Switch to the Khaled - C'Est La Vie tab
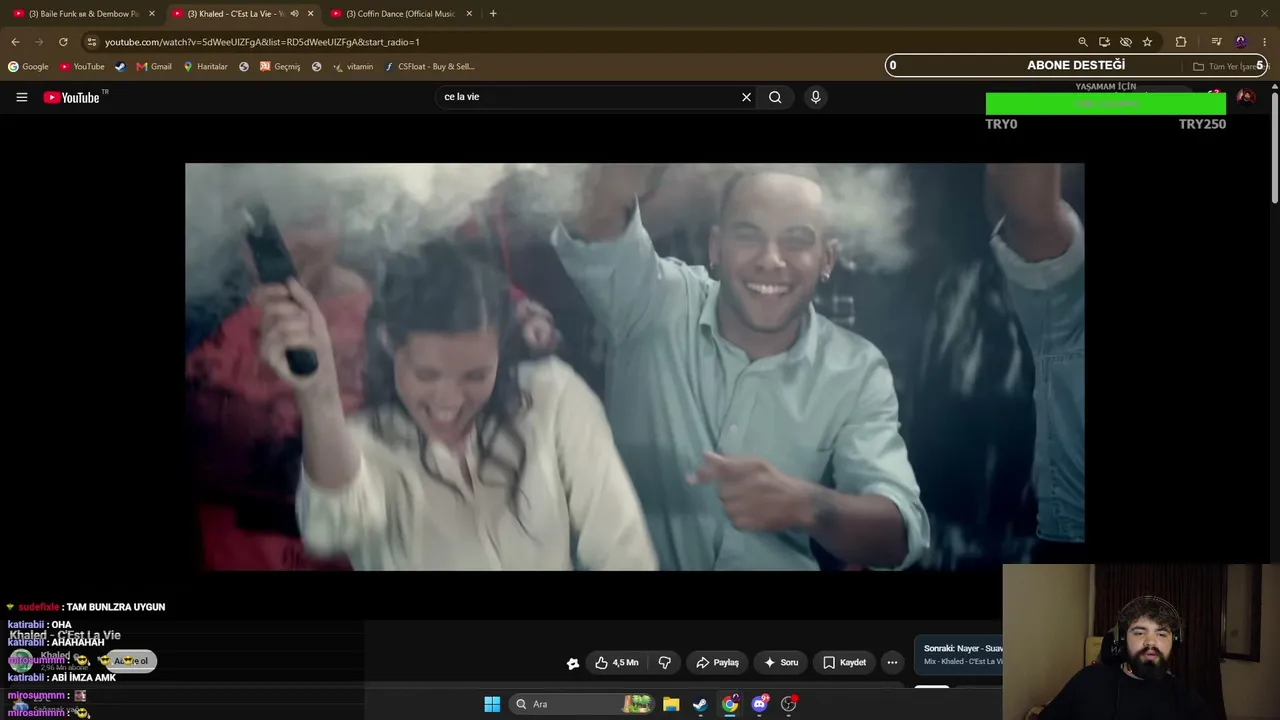Image resolution: width=1280 pixels, height=720 pixels. click(x=235, y=14)
